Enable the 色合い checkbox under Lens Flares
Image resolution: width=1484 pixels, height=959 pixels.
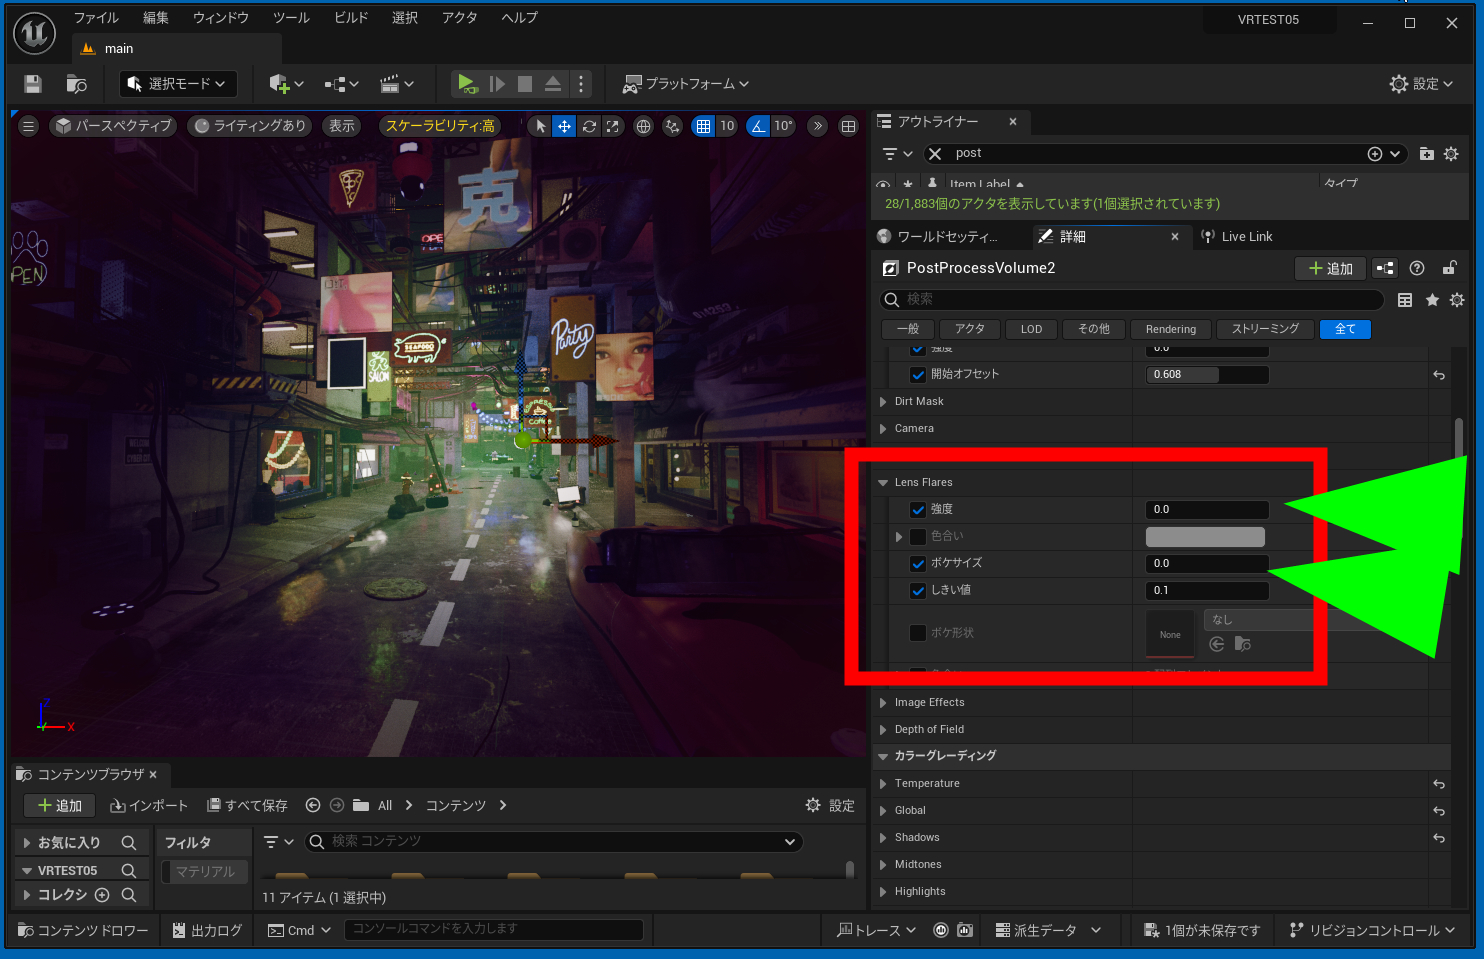[x=918, y=537]
